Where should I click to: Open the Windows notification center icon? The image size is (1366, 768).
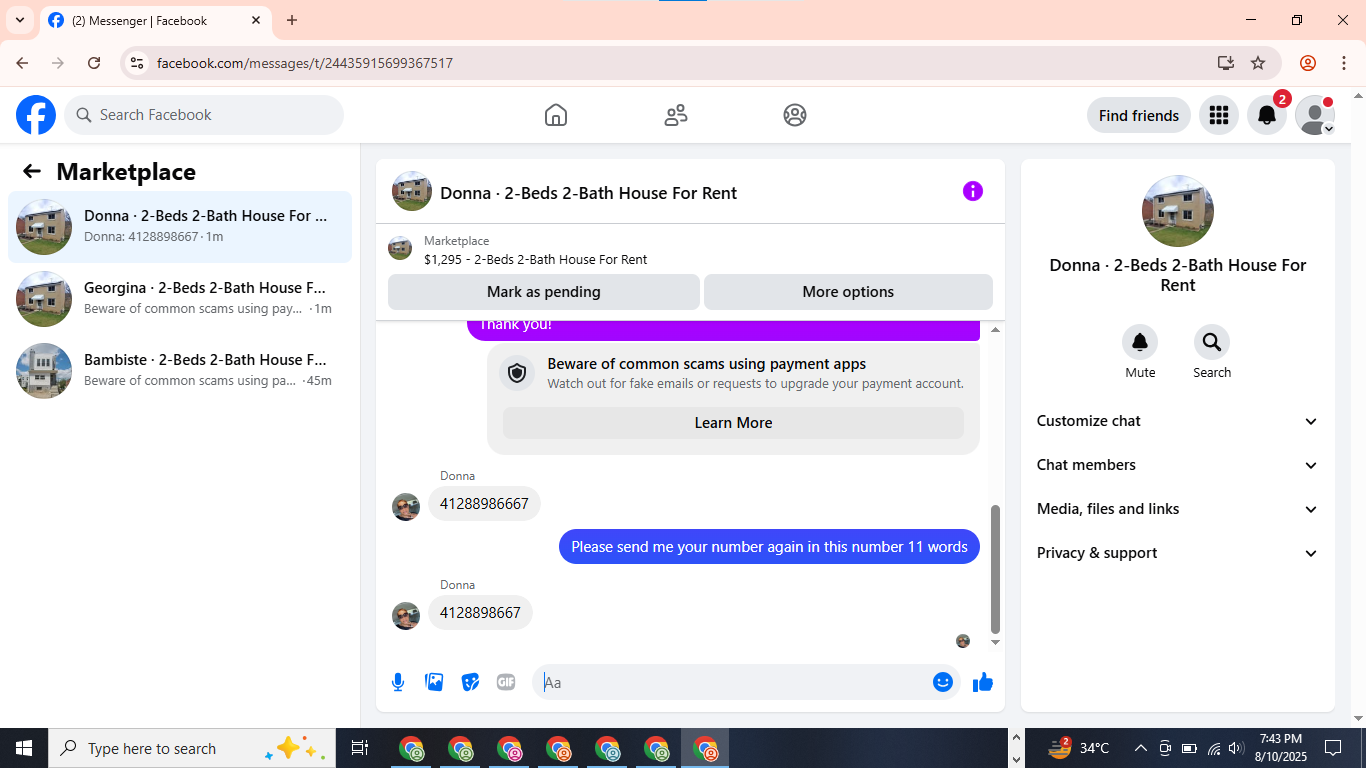coord(1333,748)
